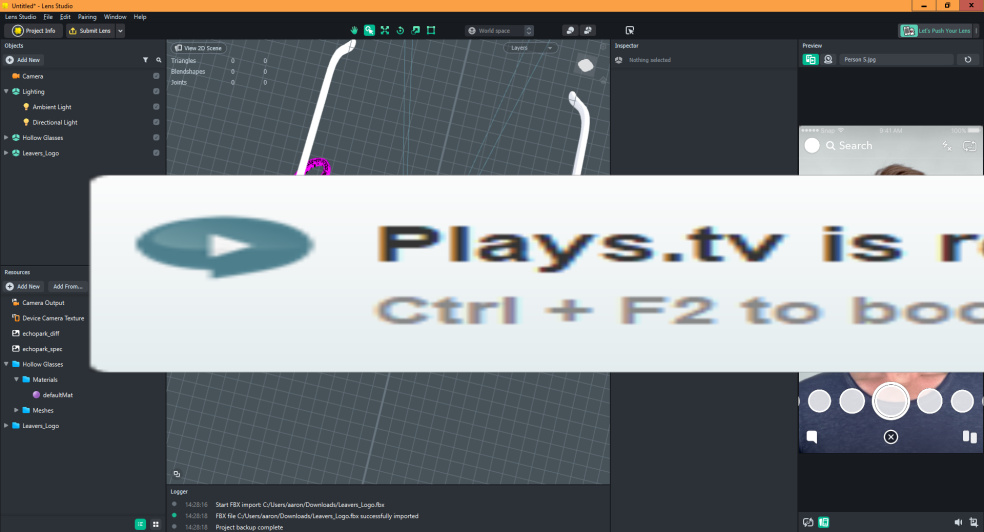984x532 pixels.
Task: Select Directional Light object
Action: (55, 122)
